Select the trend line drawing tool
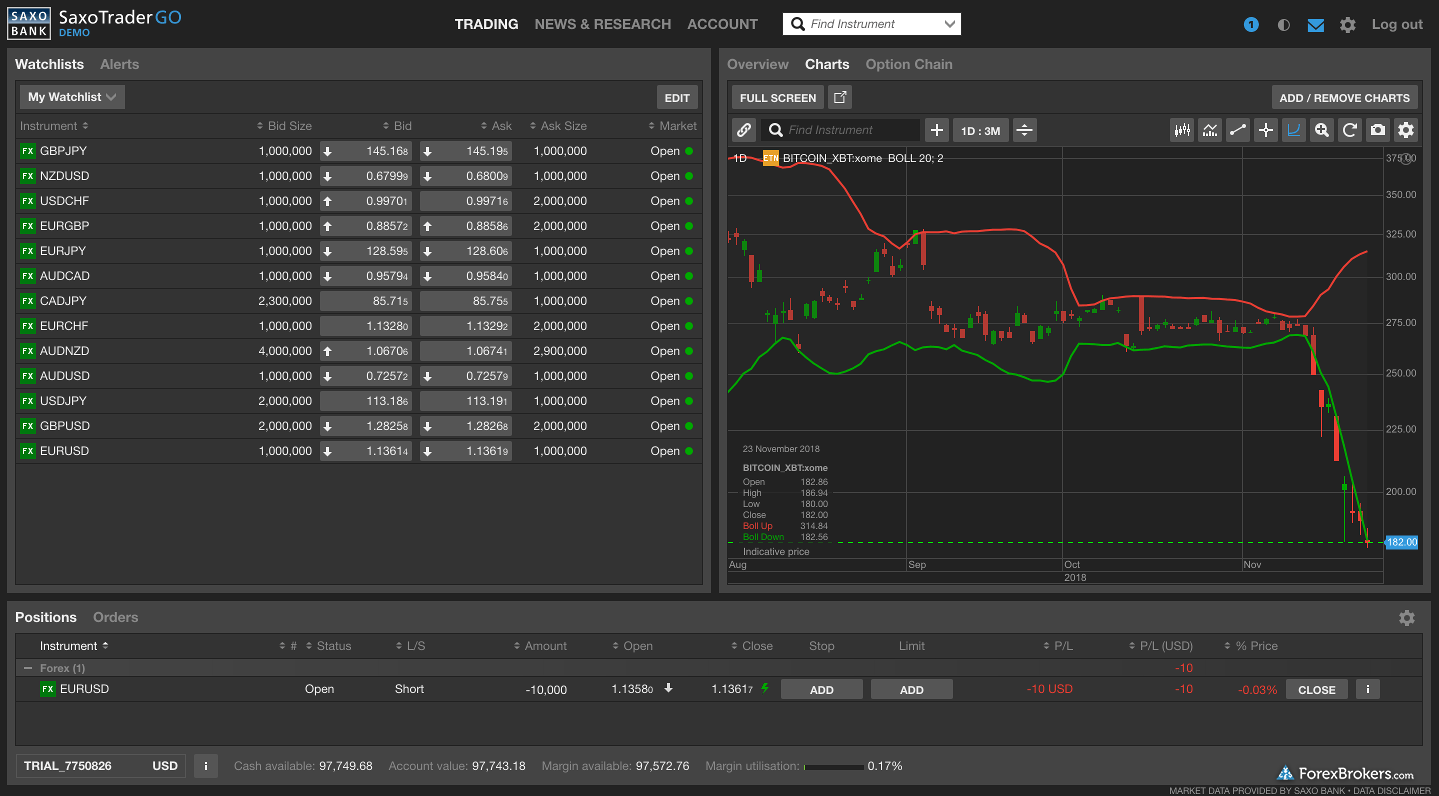 coord(1238,130)
